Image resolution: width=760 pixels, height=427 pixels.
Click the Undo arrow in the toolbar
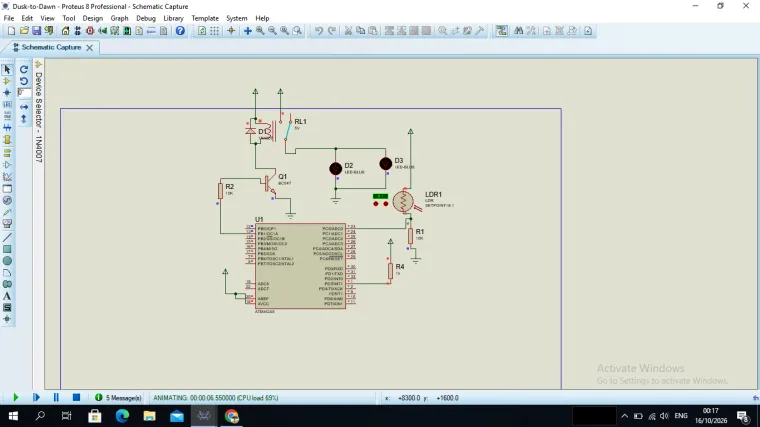coord(319,31)
